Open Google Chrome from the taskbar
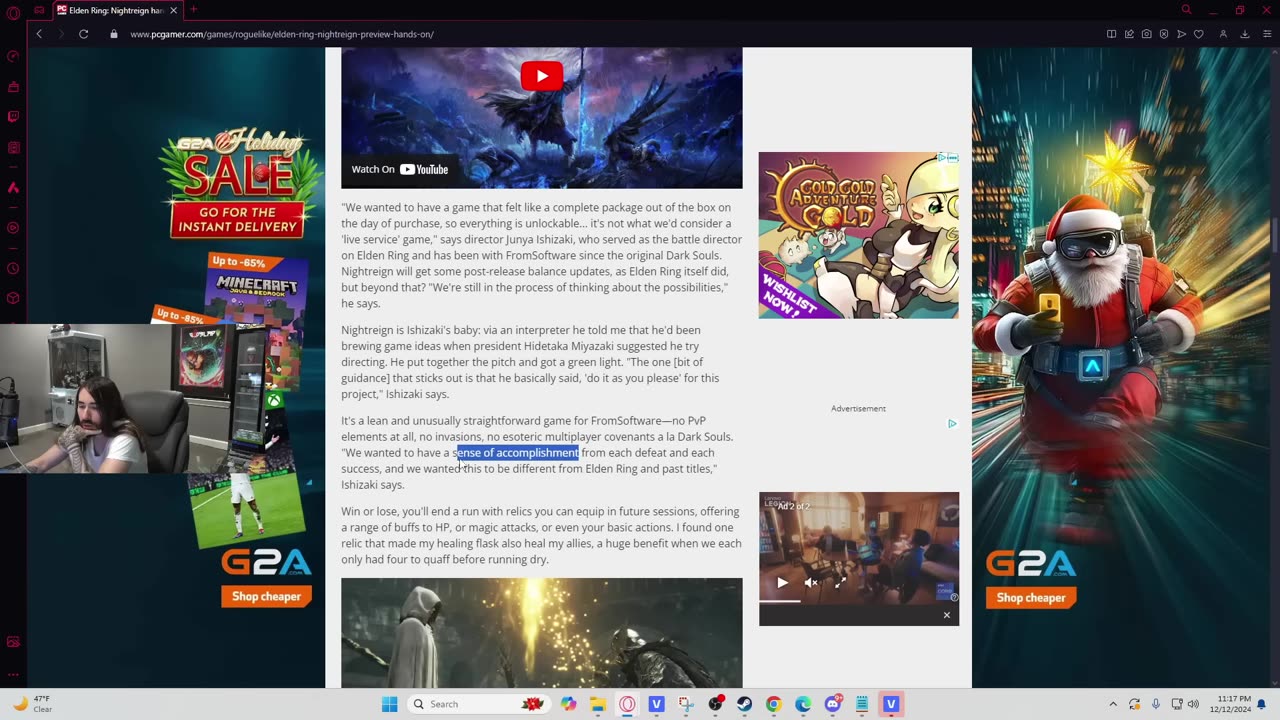This screenshot has height=720, width=1280. (773, 704)
